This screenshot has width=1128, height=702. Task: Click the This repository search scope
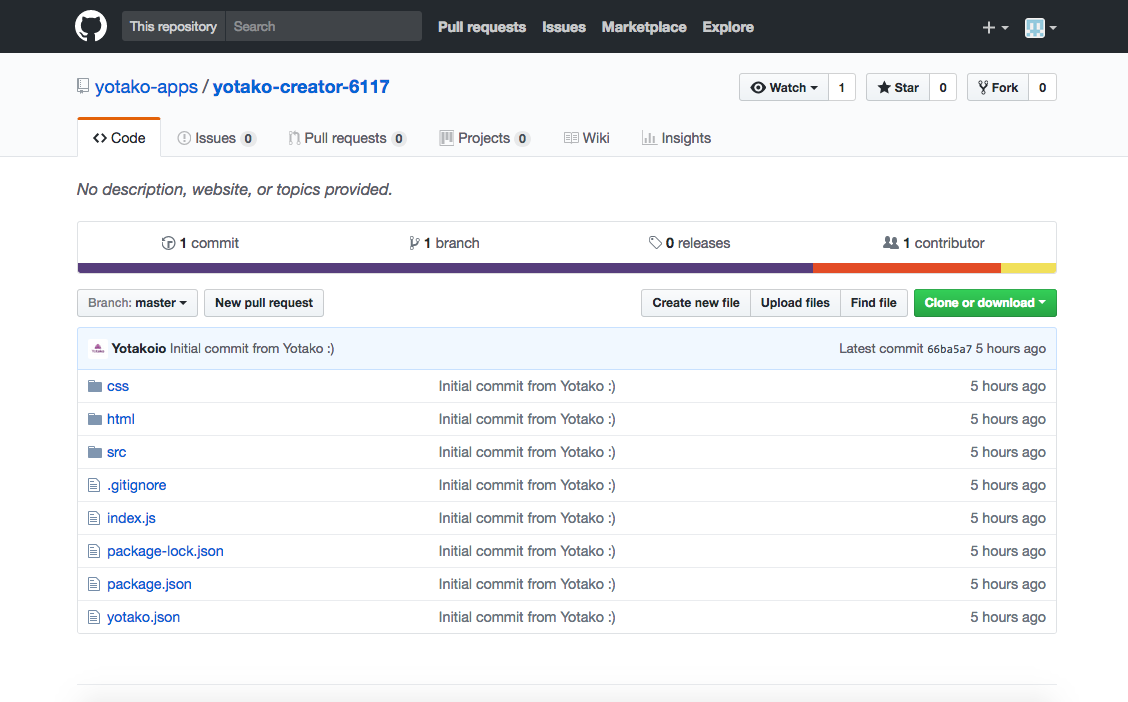[173, 27]
